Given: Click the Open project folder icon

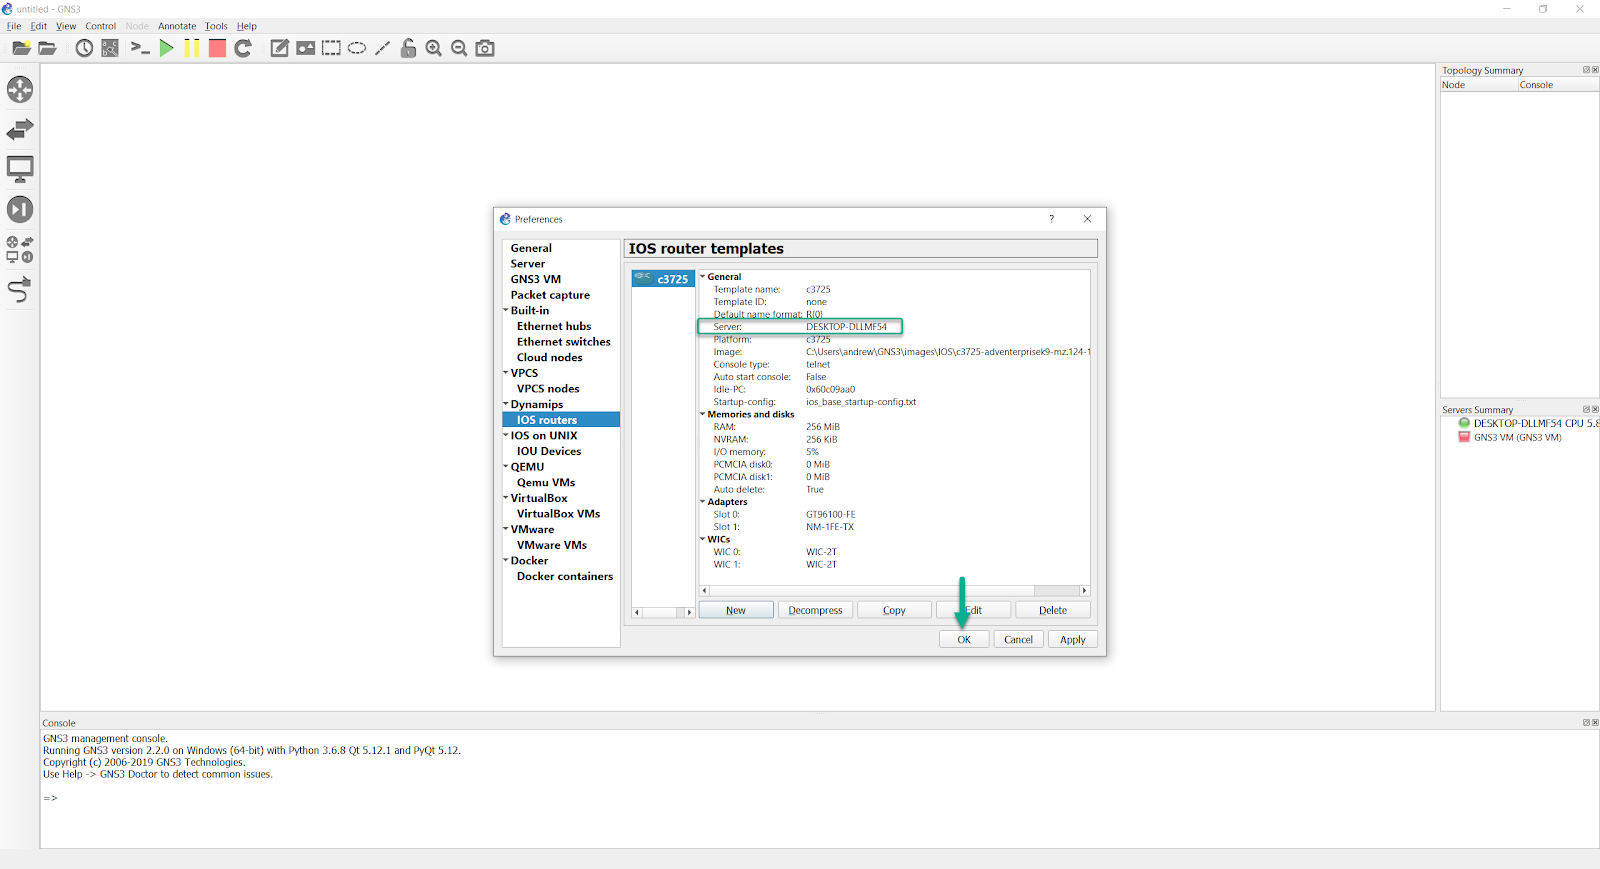Looking at the screenshot, I should (x=47, y=48).
